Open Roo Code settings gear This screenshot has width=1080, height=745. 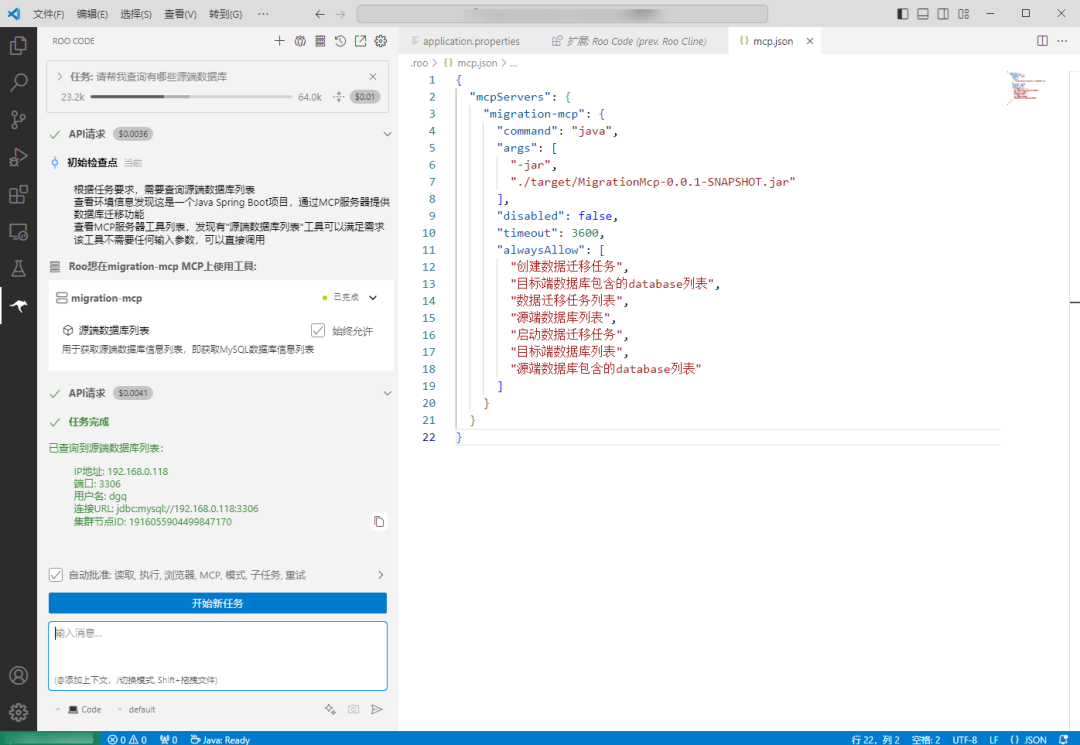(381, 41)
